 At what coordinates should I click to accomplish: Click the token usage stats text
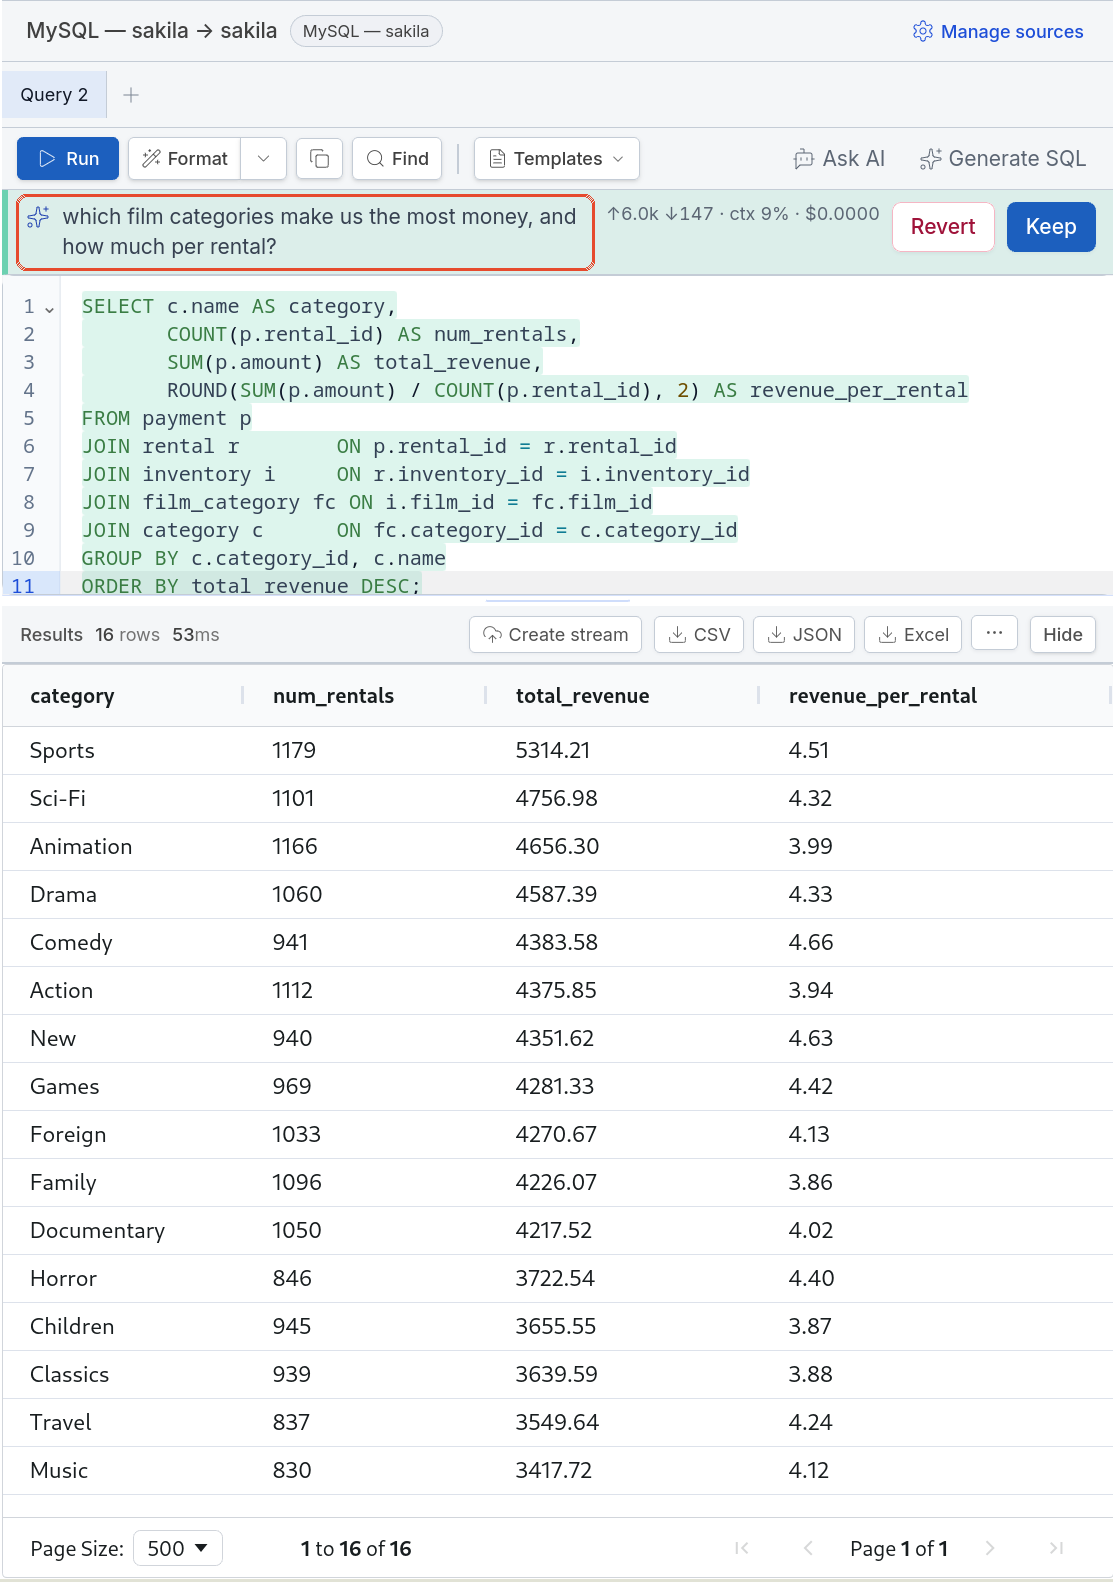click(743, 213)
